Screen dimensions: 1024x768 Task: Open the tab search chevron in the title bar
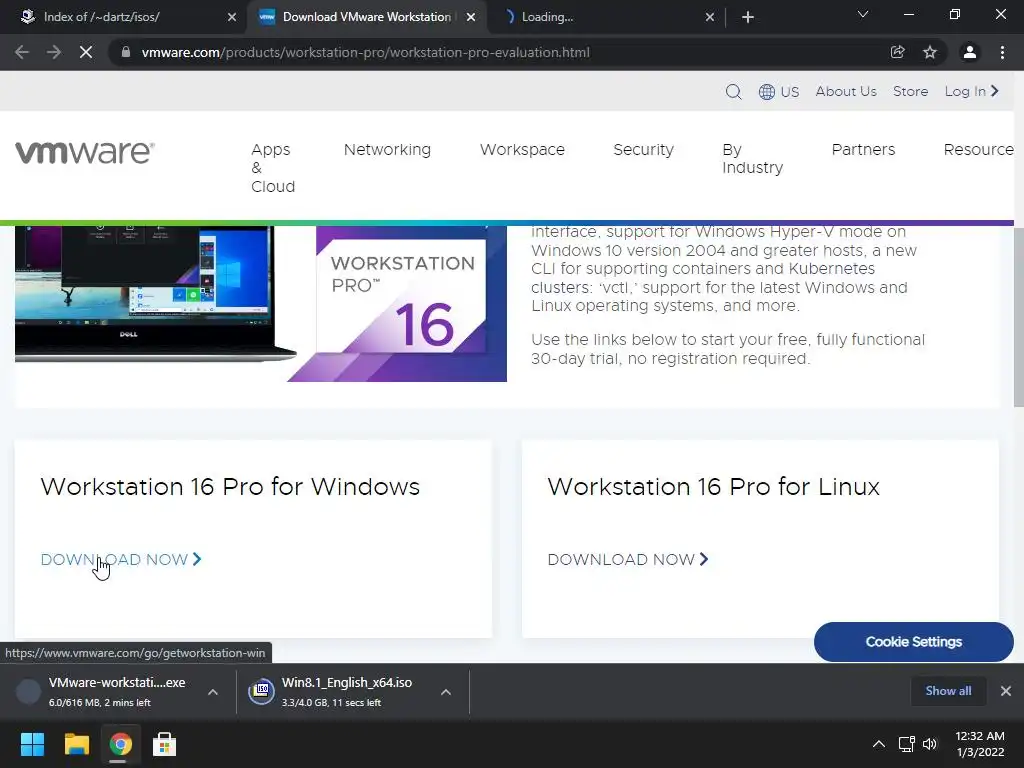click(x=863, y=14)
